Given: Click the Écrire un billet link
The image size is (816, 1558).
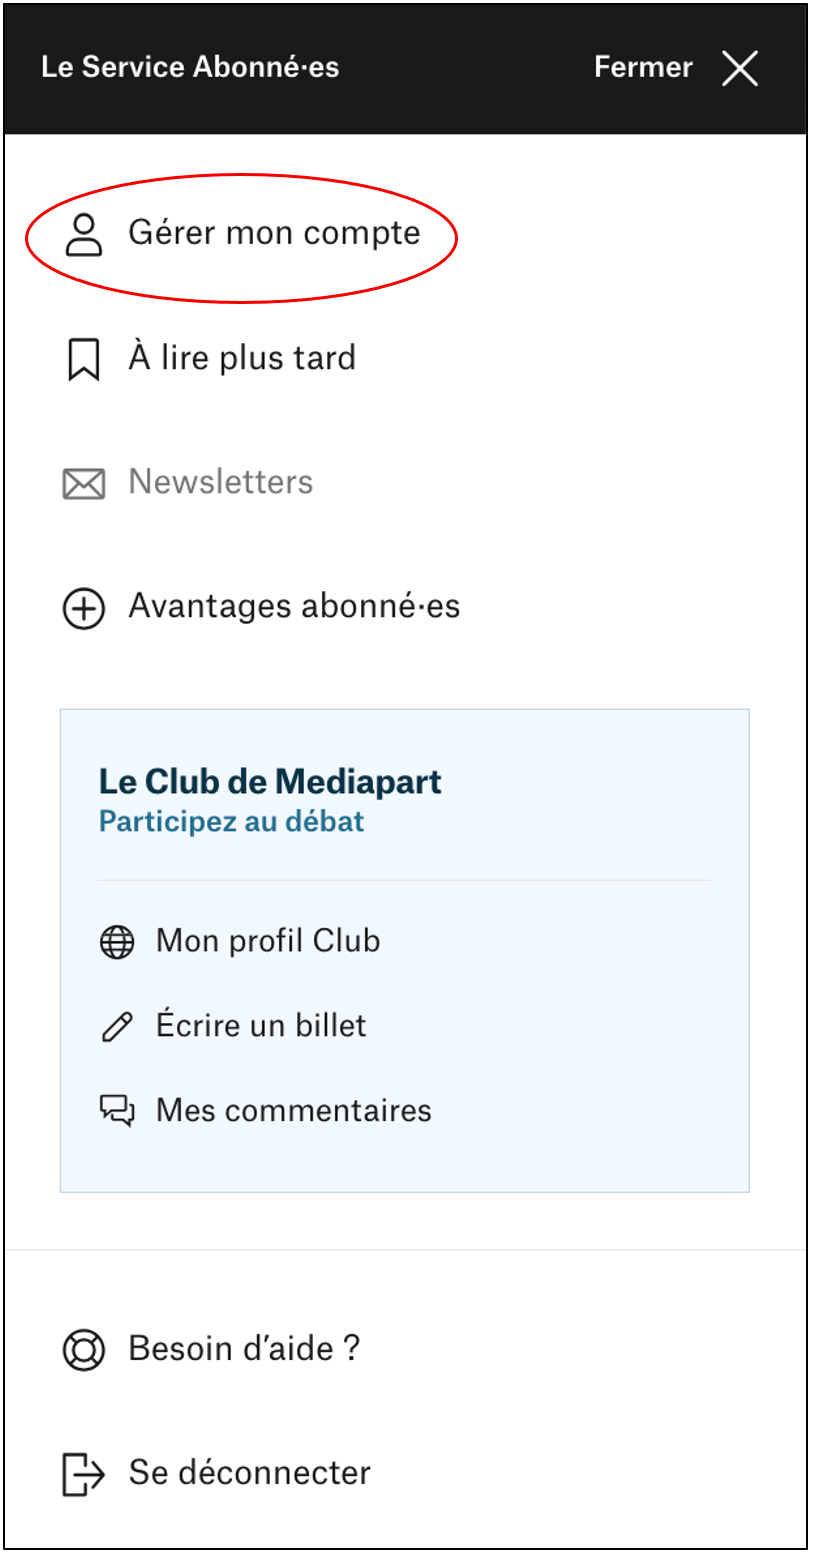Looking at the screenshot, I should (x=261, y=1026).
